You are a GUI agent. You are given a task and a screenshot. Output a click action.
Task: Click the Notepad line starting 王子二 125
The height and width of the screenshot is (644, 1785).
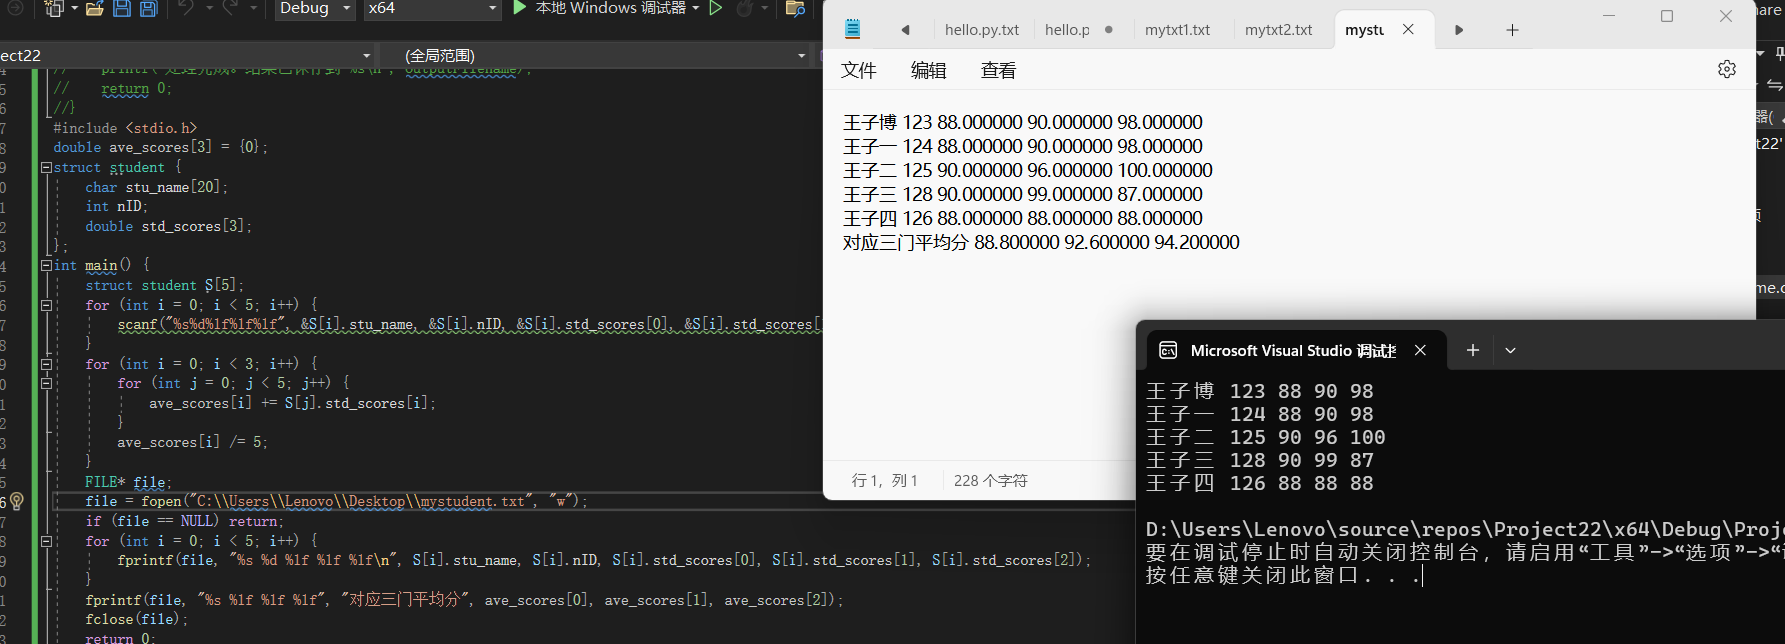coord(1027,170)
